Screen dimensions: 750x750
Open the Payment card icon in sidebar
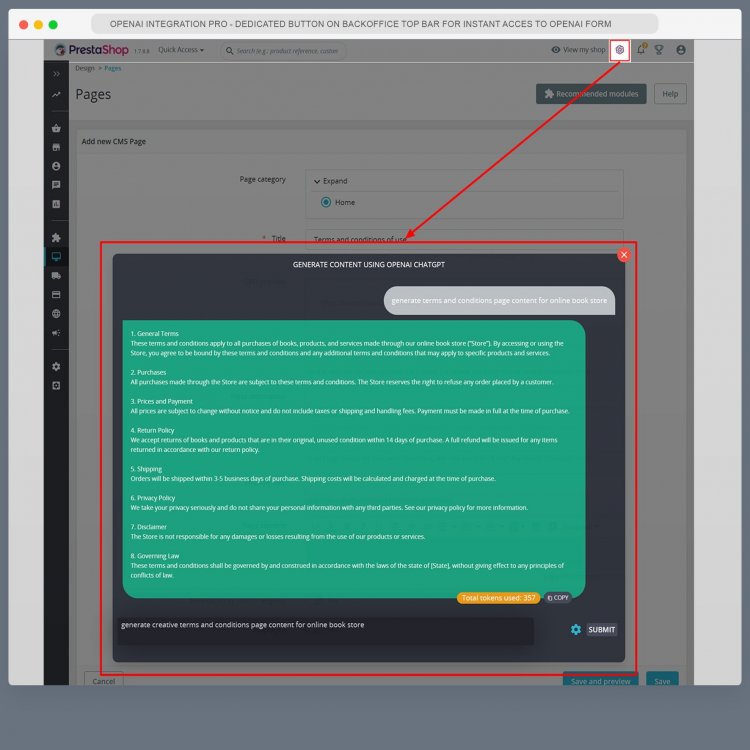click(x=56, y=295)
